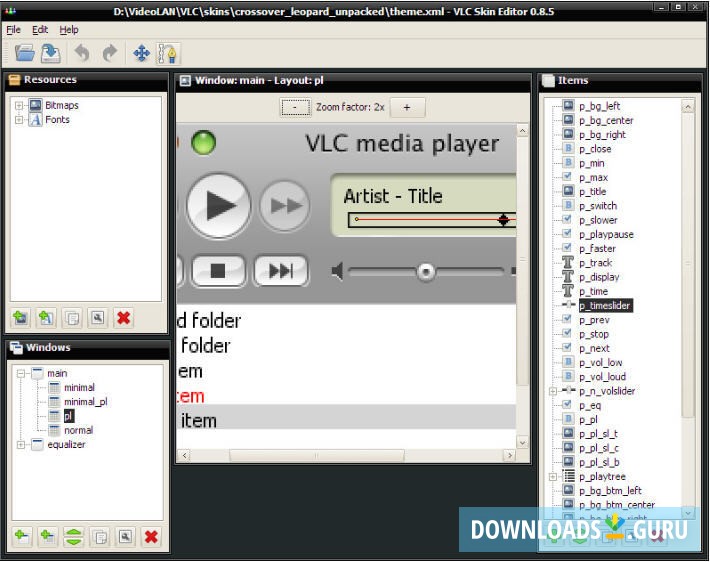The width and height of the screenshot is (710, 562).
Task: Add font resource button in Resources panel
Action: 46,317
